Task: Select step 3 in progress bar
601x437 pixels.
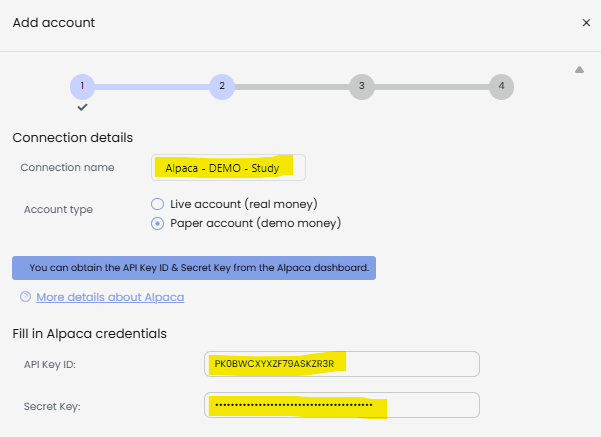Action: point(361,87)
